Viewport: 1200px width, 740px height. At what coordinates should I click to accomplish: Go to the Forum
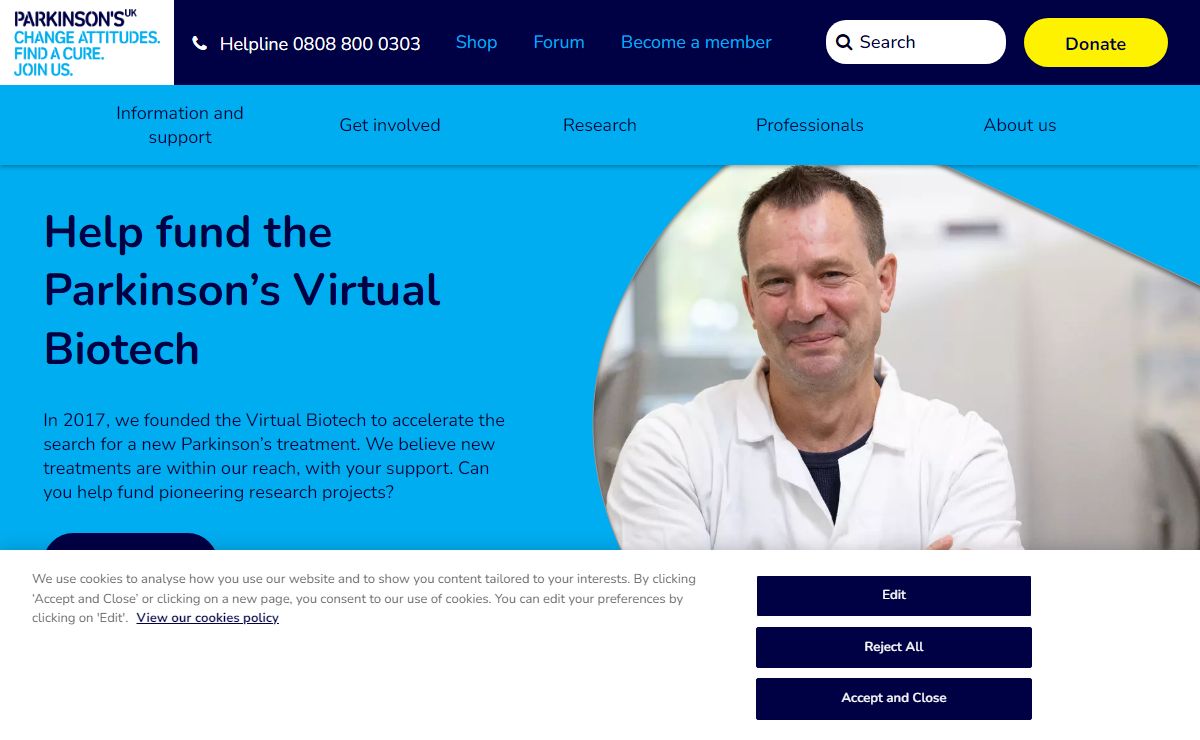click(x=559, y=42)
